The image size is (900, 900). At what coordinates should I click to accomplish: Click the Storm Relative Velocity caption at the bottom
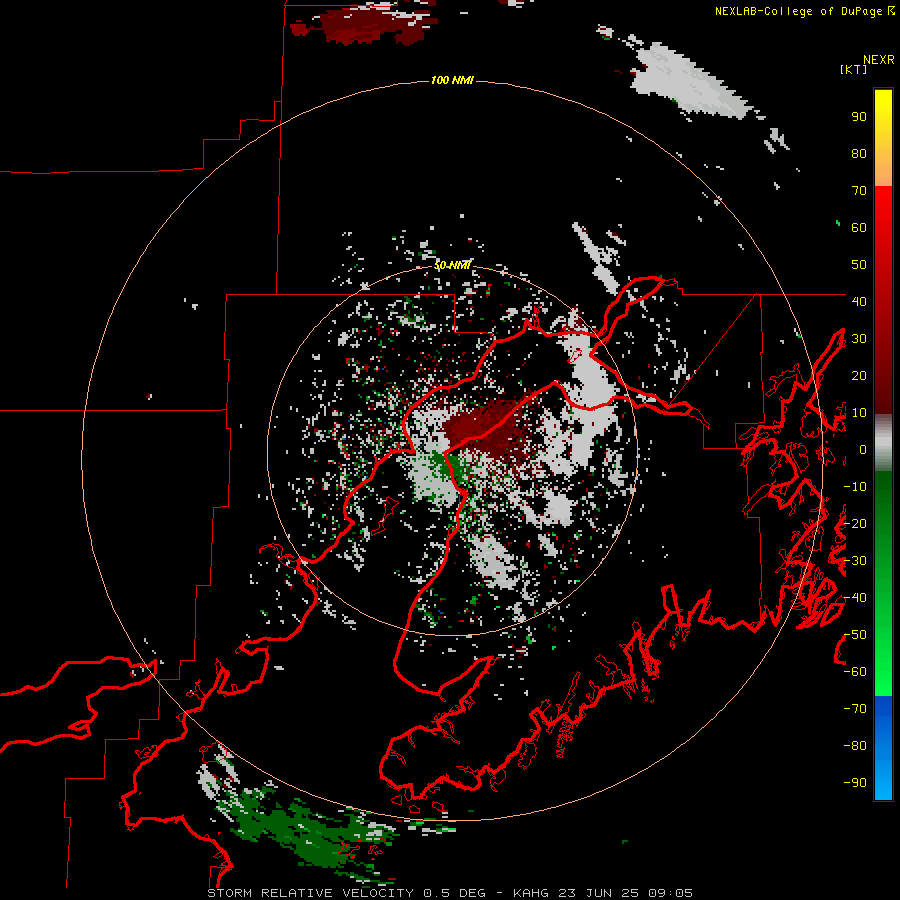[x=449, y=893]
